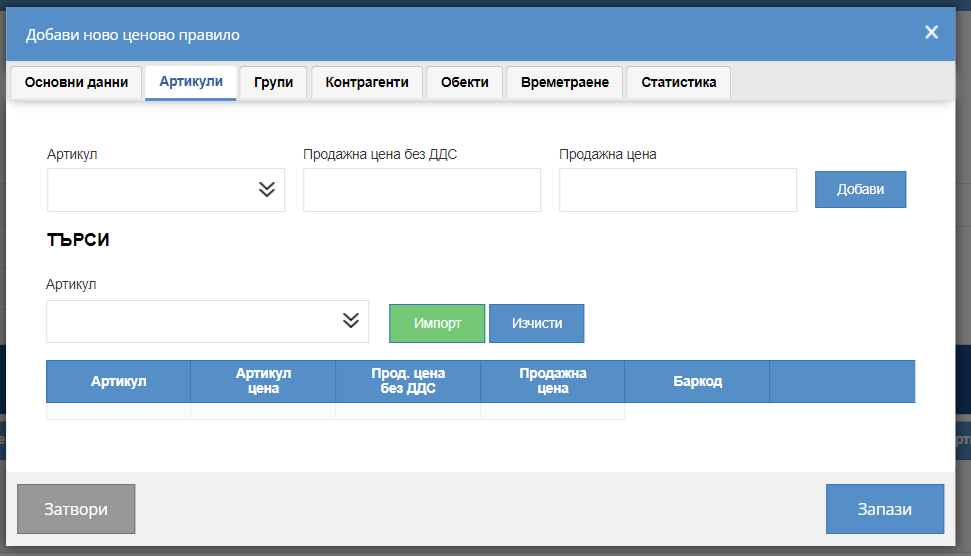Switch to the Контрагенти tab
971x556 pixels.
367,82
